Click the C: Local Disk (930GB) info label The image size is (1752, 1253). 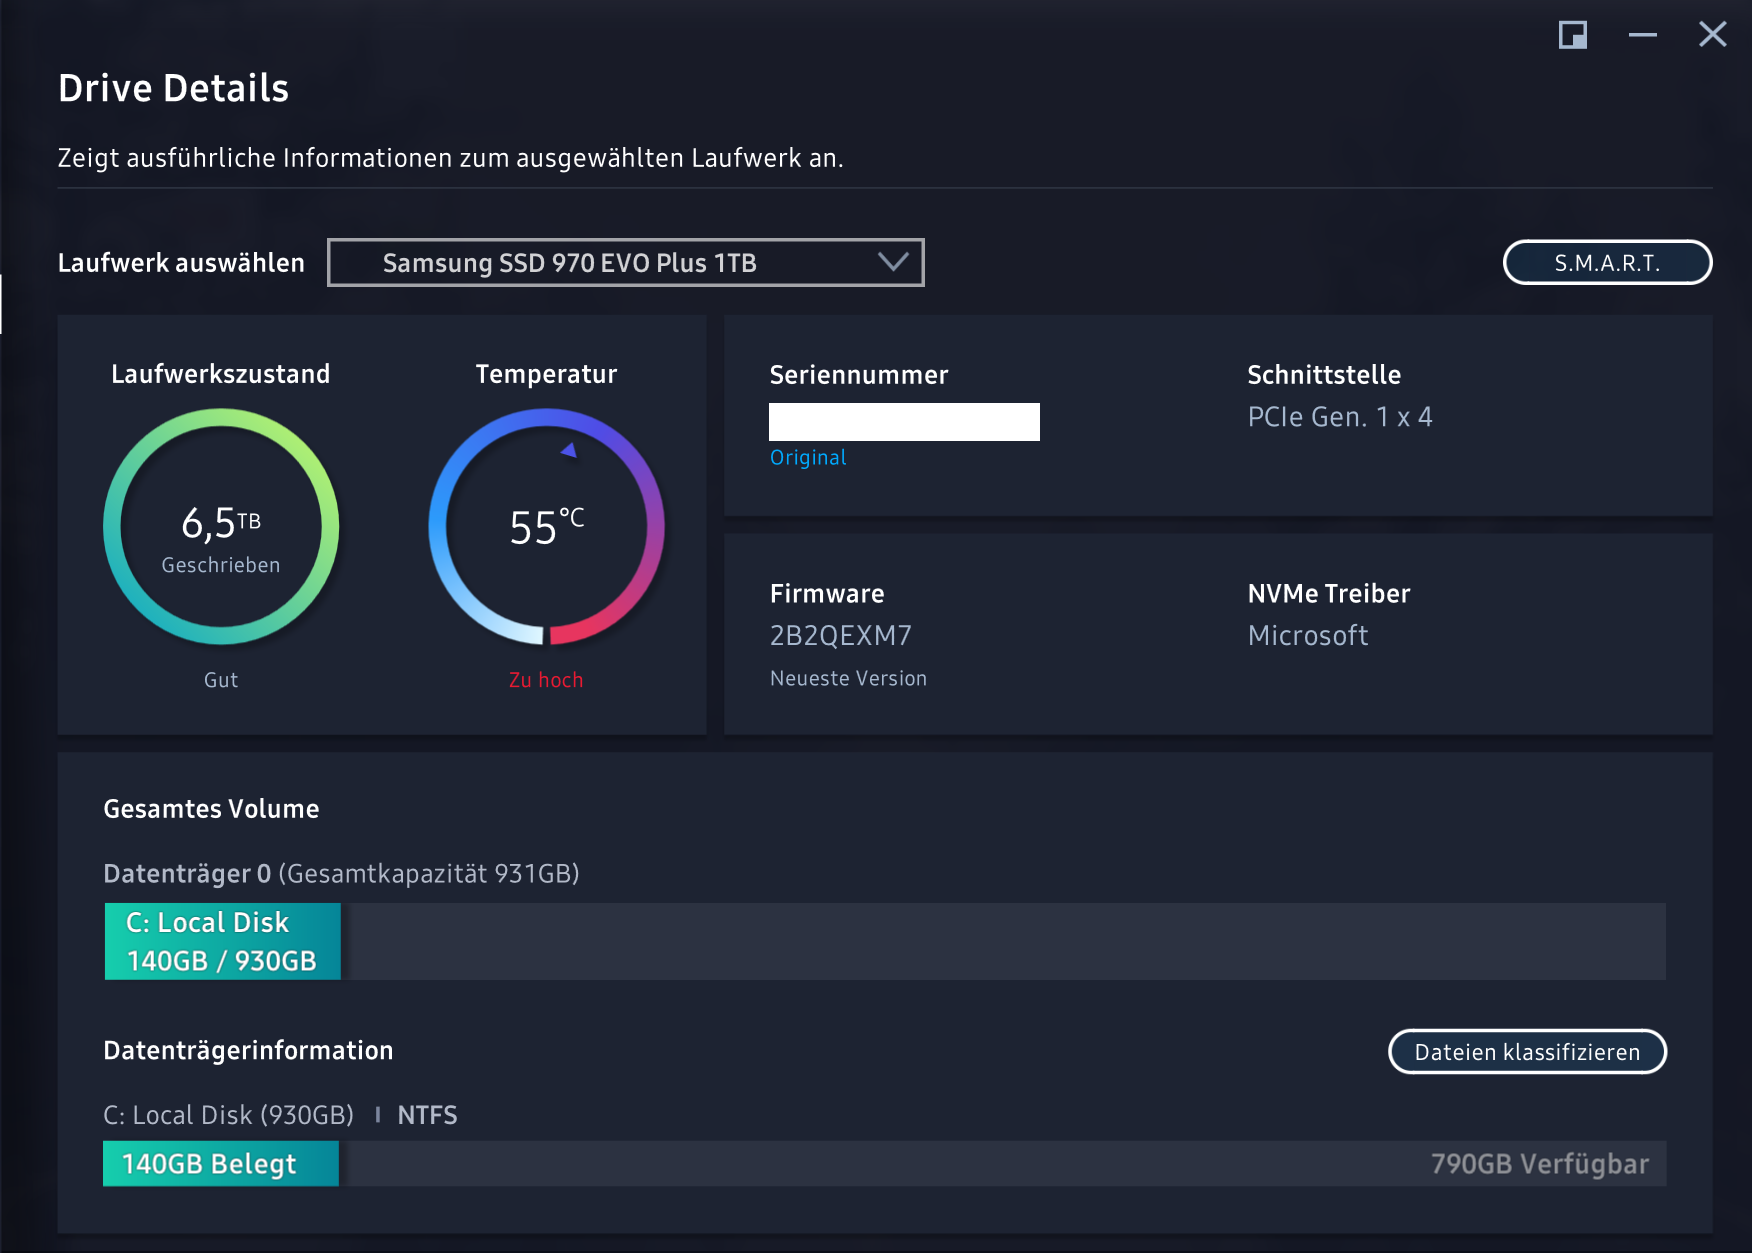[228, 1115]
